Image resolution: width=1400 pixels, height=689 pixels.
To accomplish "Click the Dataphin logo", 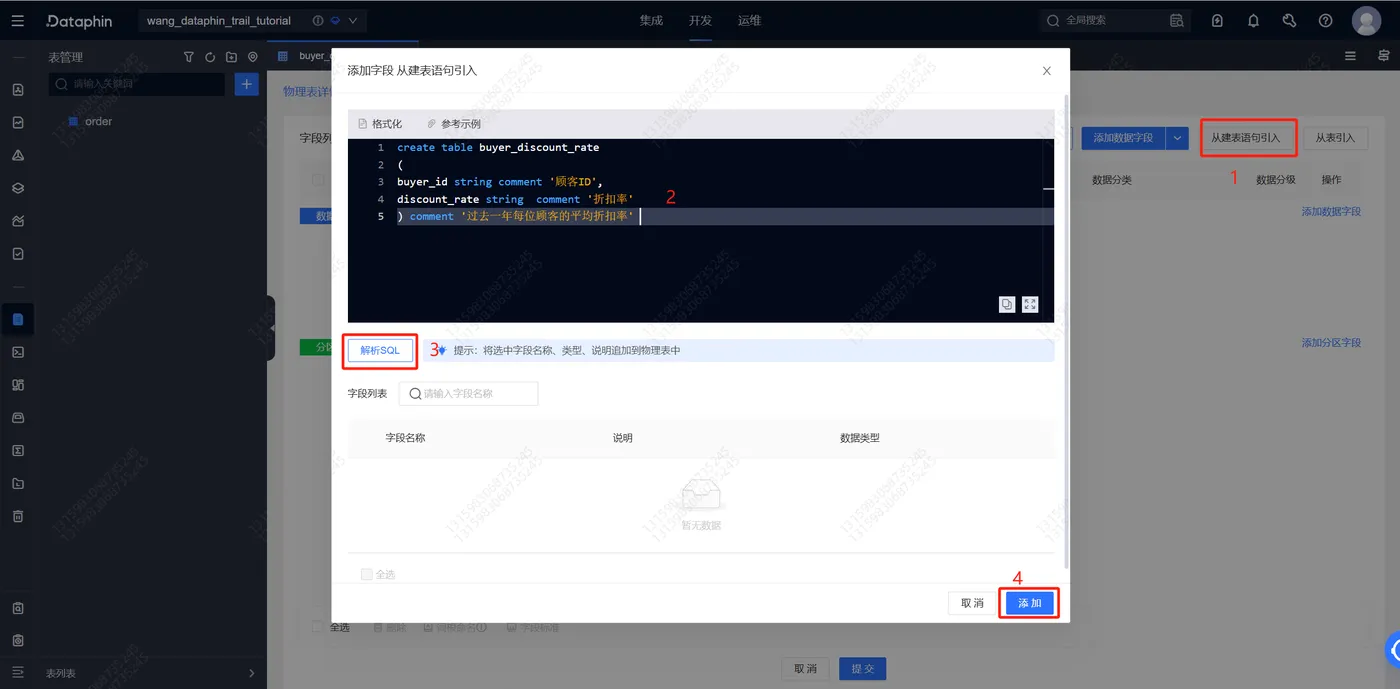I will [x=80, y=20].
